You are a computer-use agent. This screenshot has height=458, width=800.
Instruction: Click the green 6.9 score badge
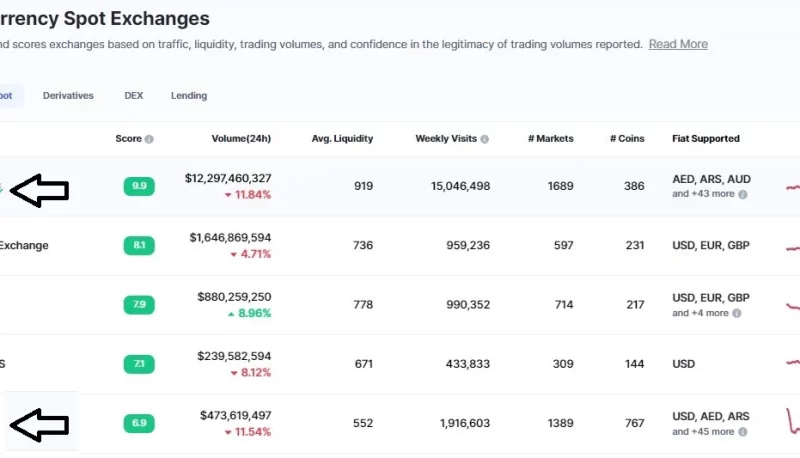point(139,423)
